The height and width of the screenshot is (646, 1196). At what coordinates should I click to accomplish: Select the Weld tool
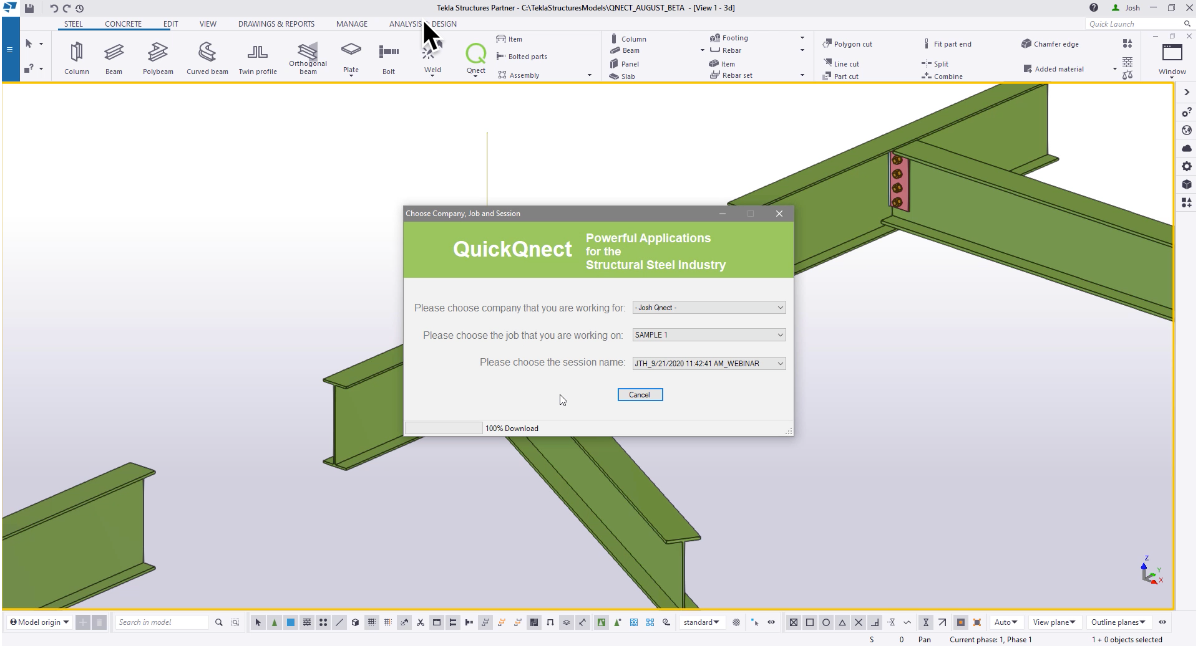[432, 55]
